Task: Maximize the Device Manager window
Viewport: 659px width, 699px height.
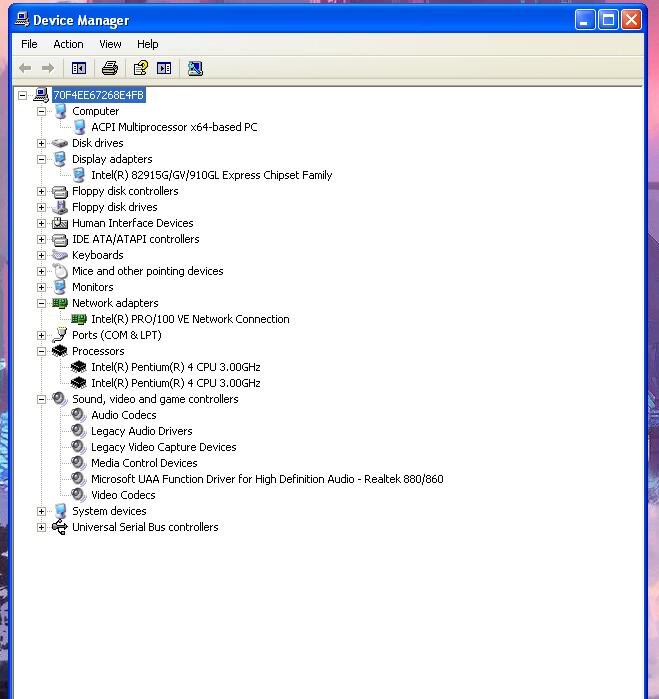Action: pos(608,20)
